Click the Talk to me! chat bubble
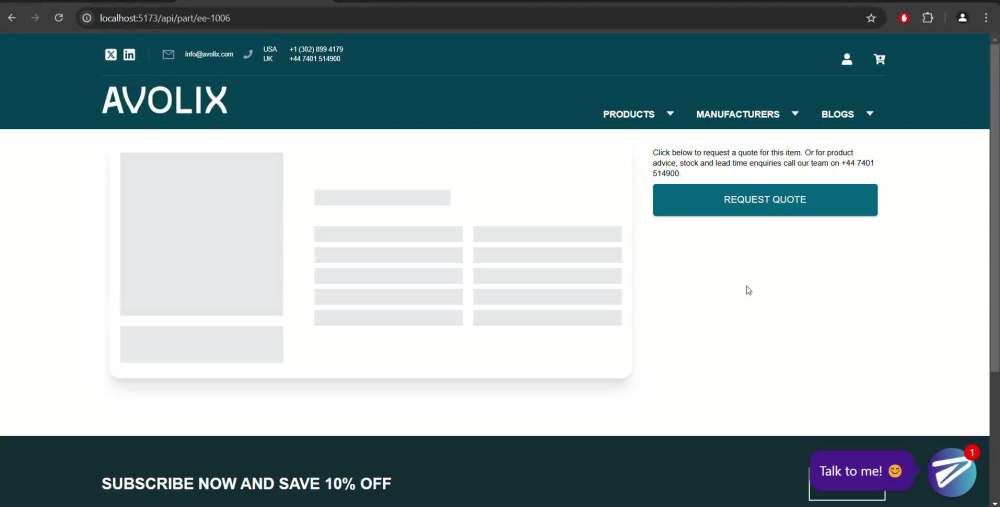Viewport: 1000px width, 507px height. [x=860, y=471]
